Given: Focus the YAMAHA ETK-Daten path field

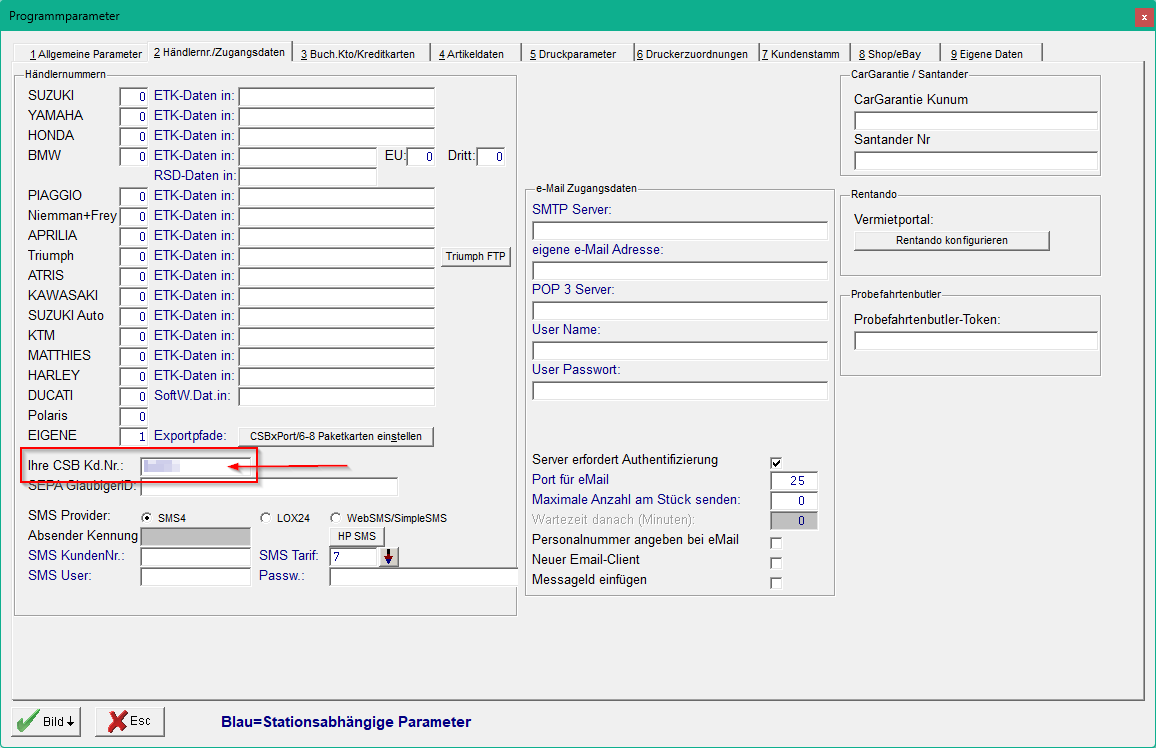Looking at the screenshot, I should (337, 116).
